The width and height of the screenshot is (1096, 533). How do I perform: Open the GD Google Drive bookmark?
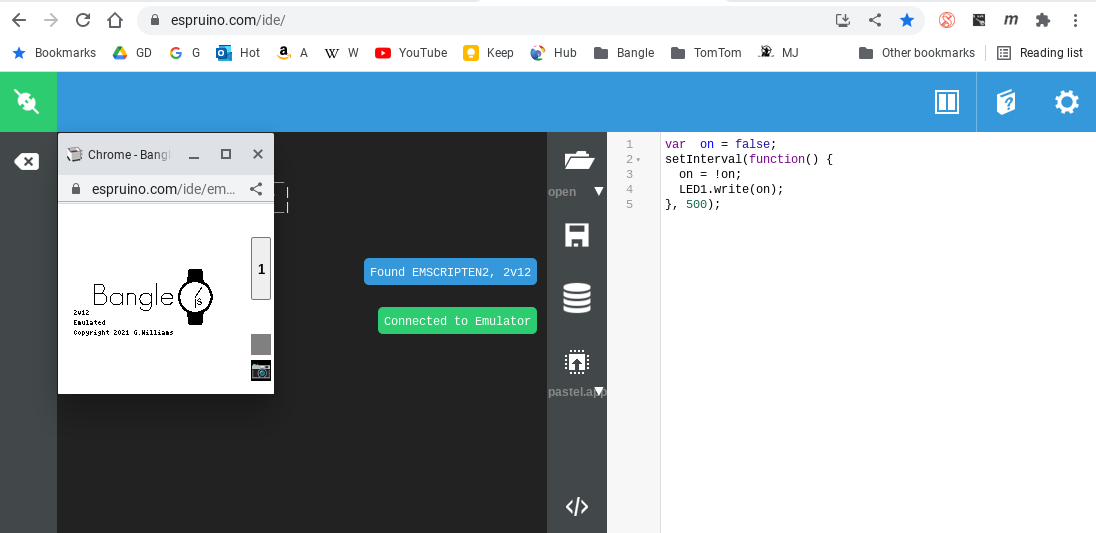(x=133, y=53)
